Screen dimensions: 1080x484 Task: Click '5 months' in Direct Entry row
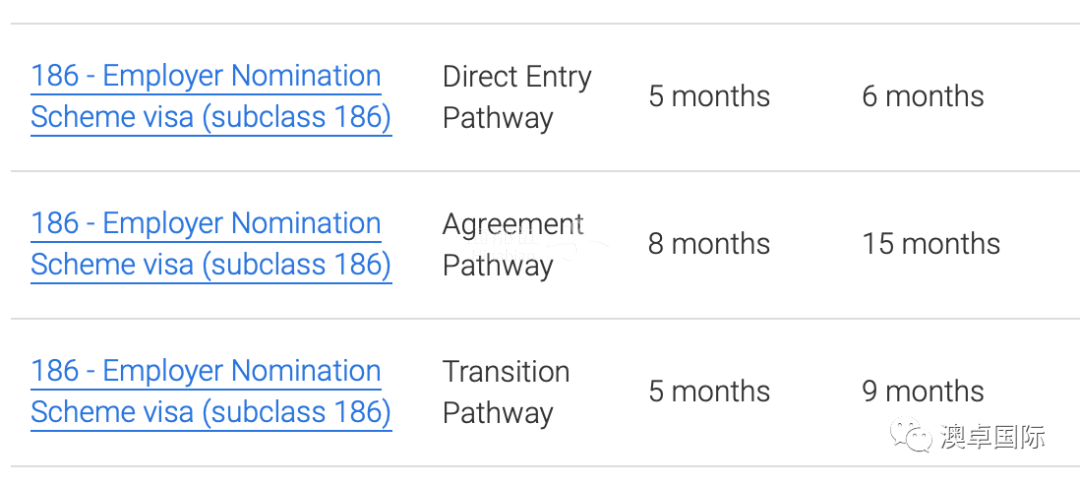coord(709,96)
